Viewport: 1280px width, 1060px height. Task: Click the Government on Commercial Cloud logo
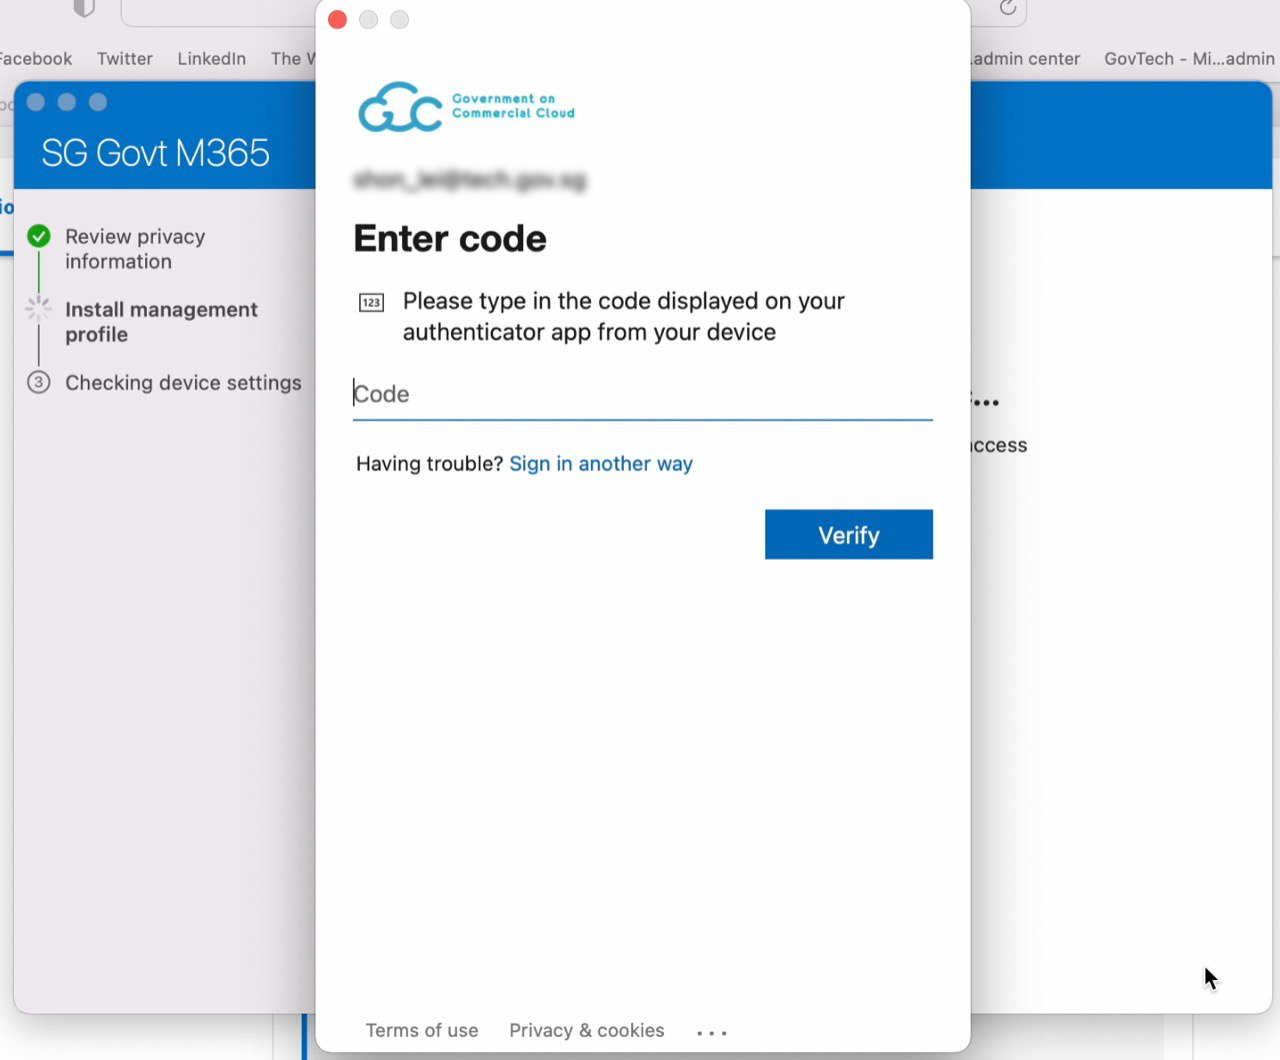pos(466,107)
